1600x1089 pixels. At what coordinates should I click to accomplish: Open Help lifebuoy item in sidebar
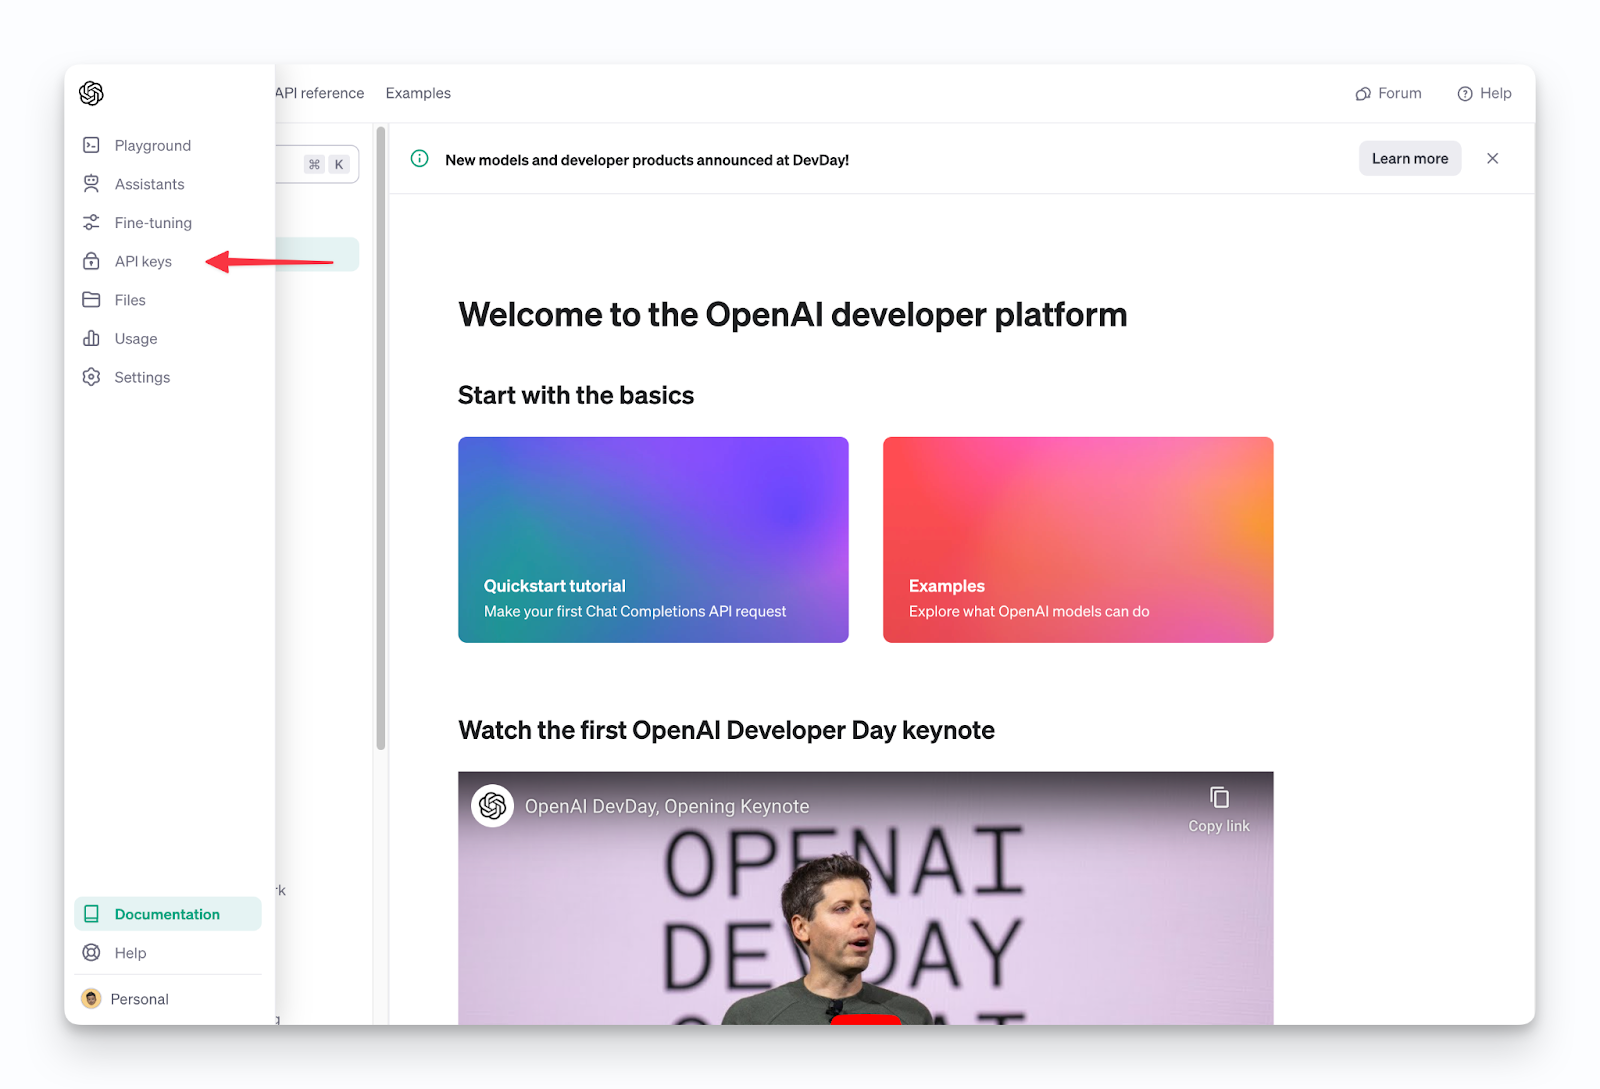[130, 953]
